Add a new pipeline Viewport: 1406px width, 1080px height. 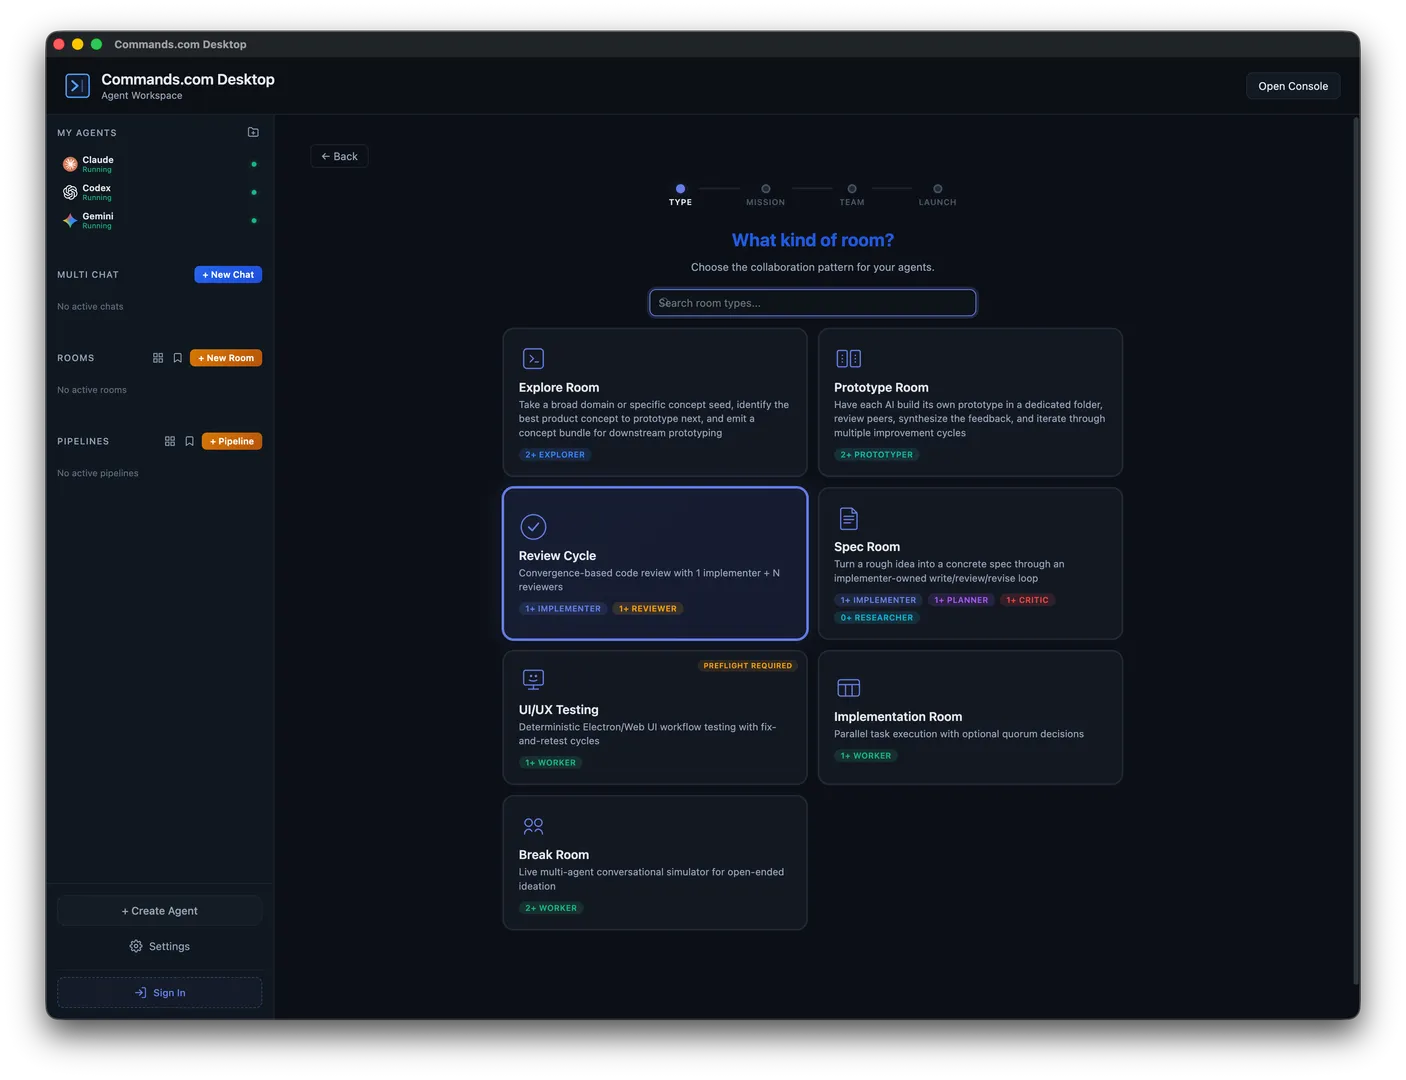[232, 441]
